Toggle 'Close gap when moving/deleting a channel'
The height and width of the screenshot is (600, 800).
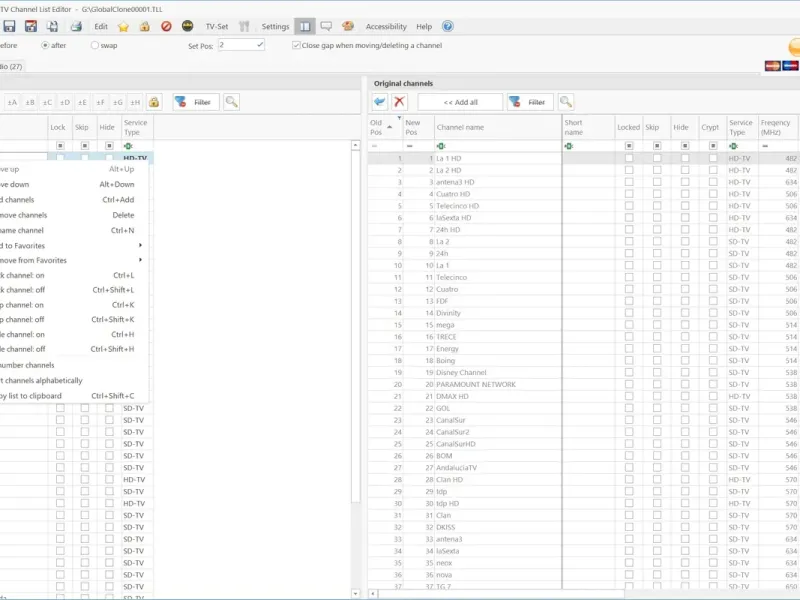296,45
